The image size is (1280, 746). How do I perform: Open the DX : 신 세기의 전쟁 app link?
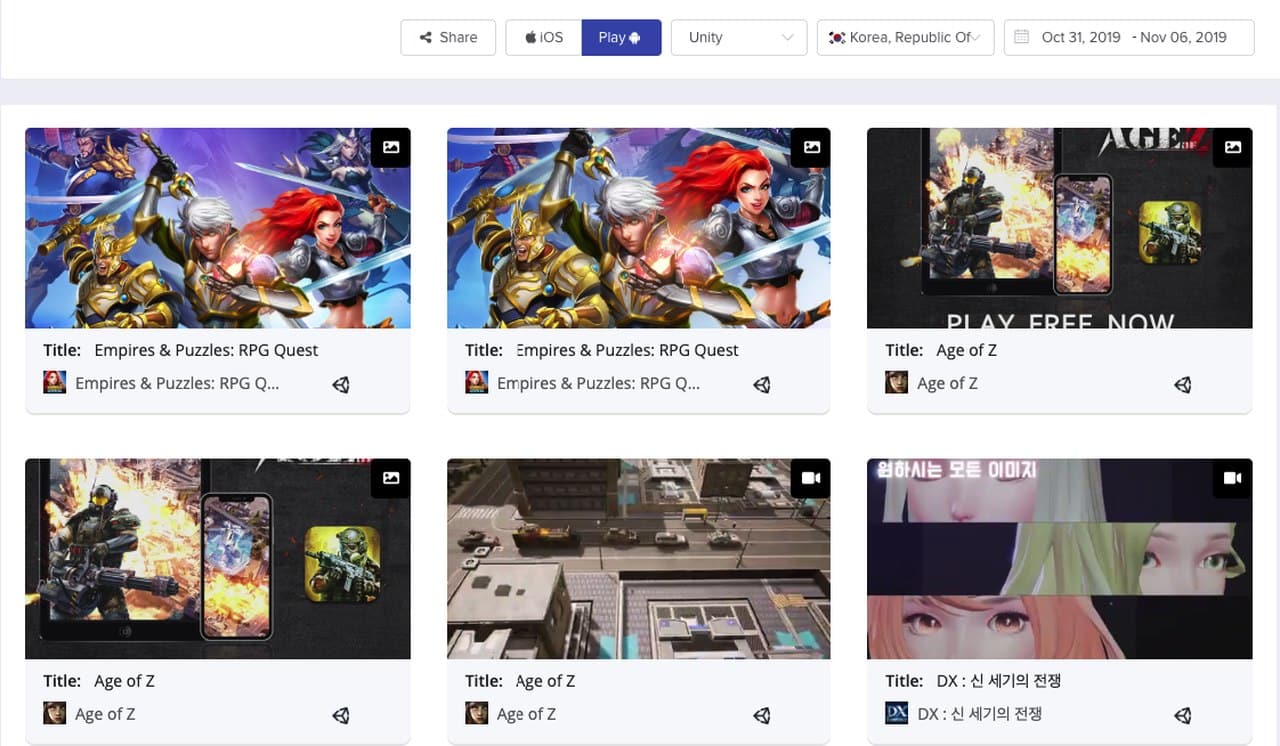[980, 714]
